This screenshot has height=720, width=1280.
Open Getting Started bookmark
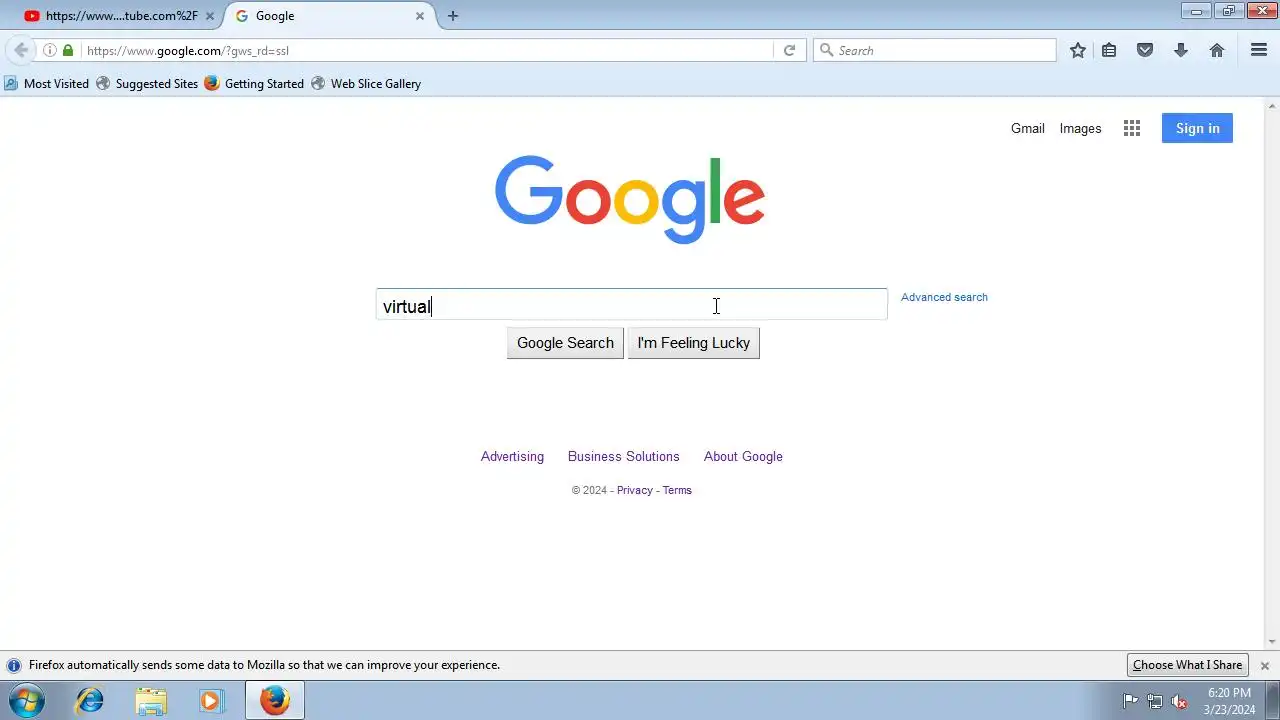tap(254, 84)
